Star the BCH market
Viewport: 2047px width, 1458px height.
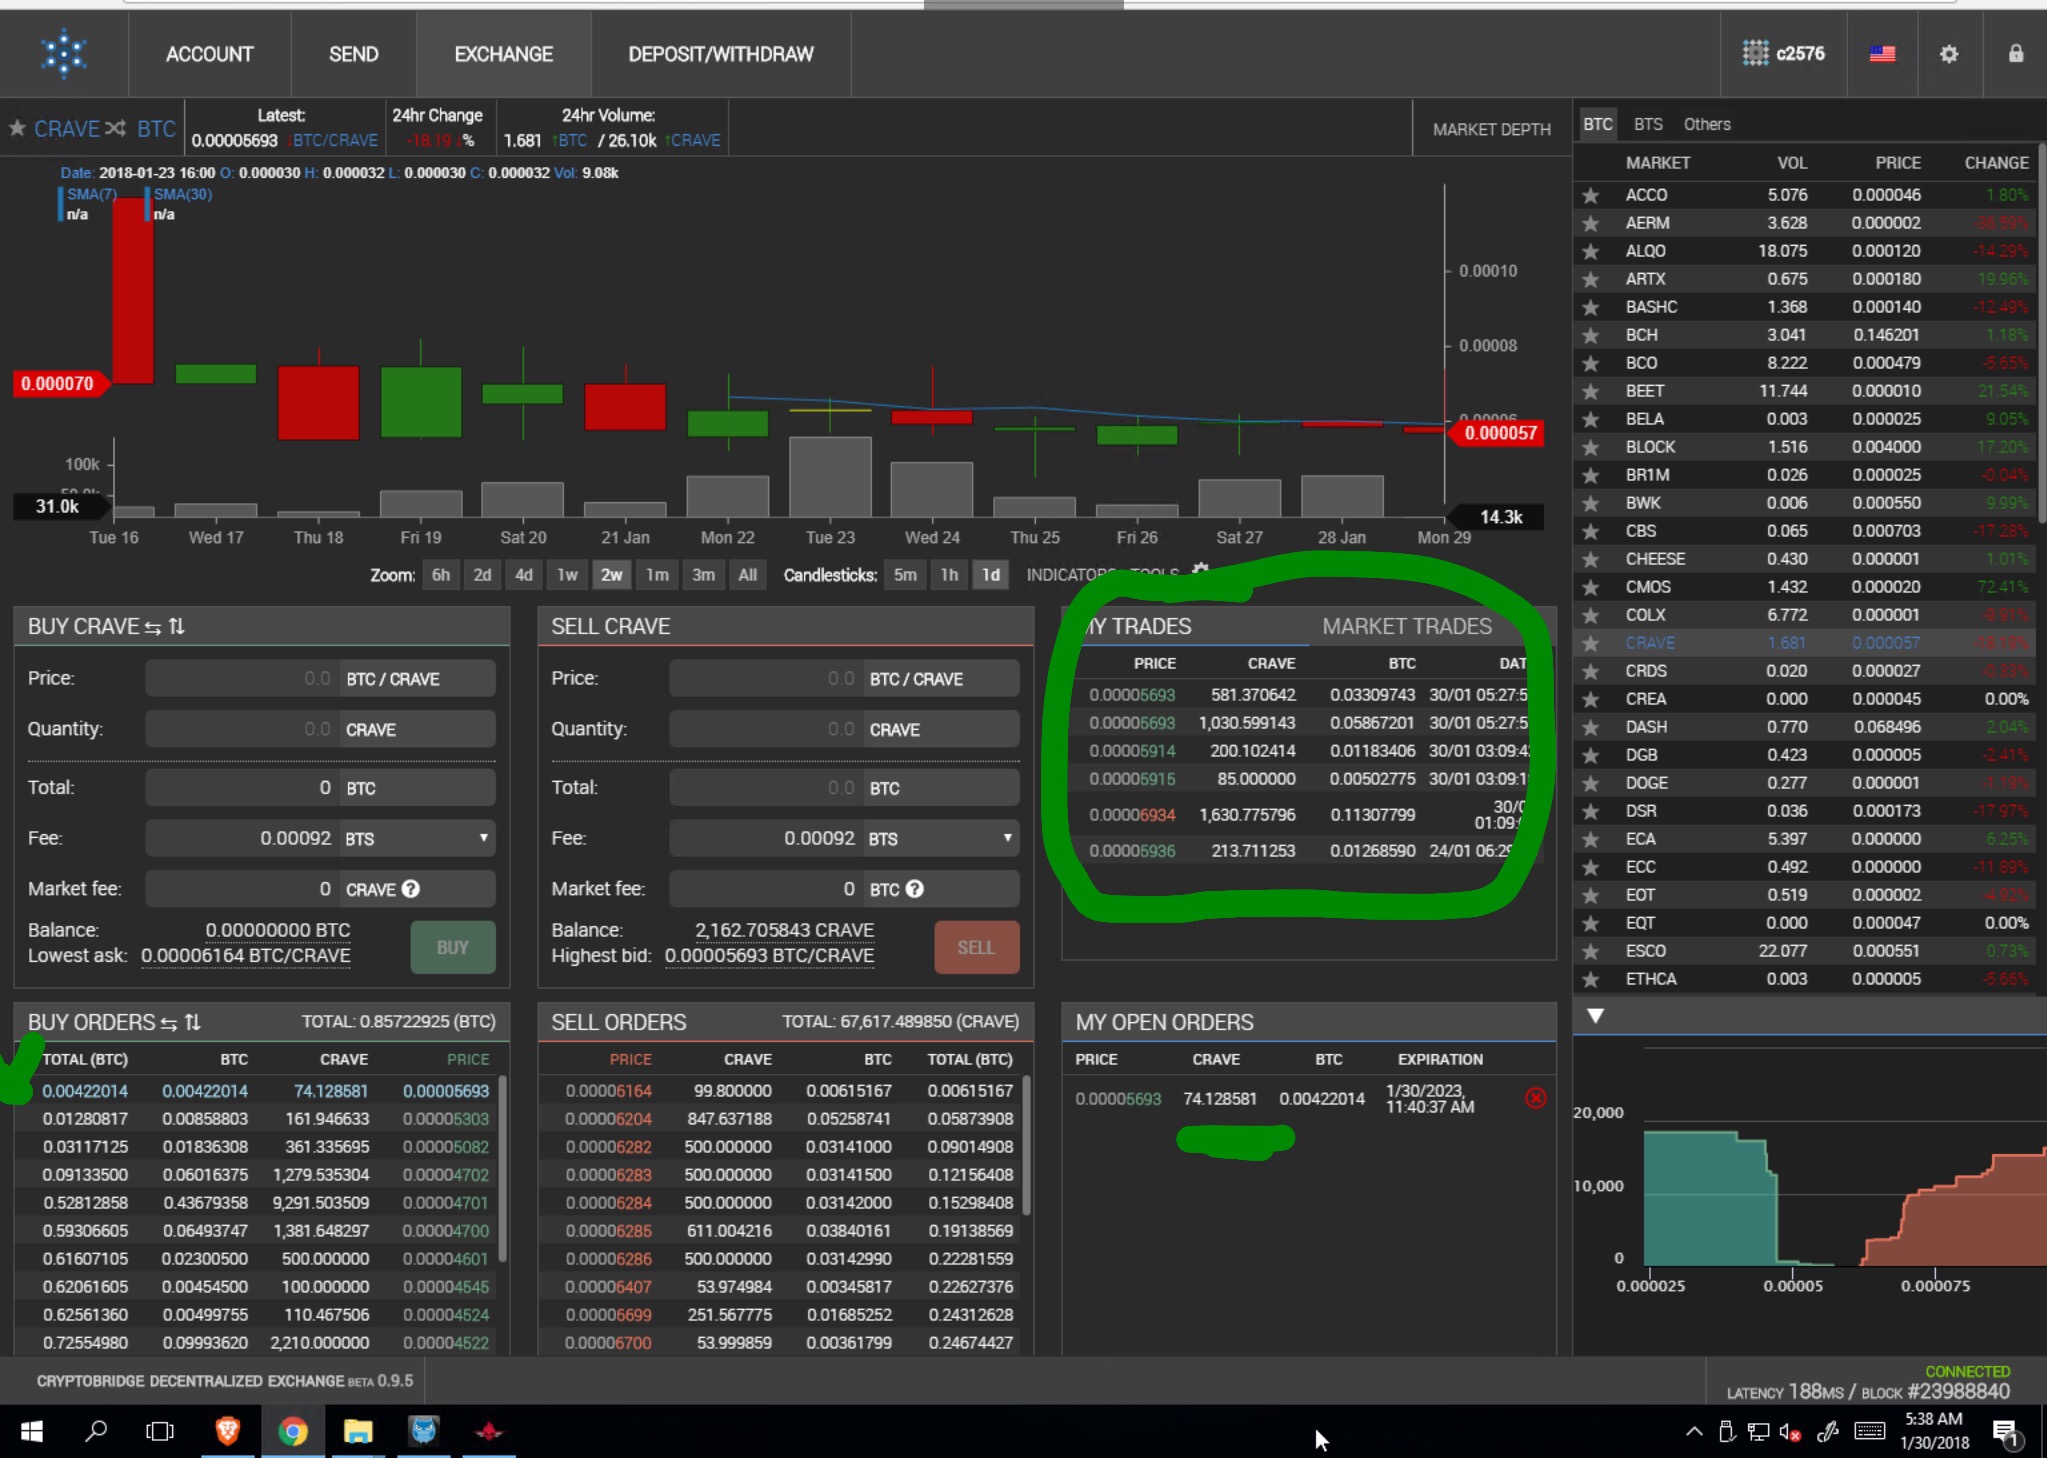click(x=1590, y=336)
